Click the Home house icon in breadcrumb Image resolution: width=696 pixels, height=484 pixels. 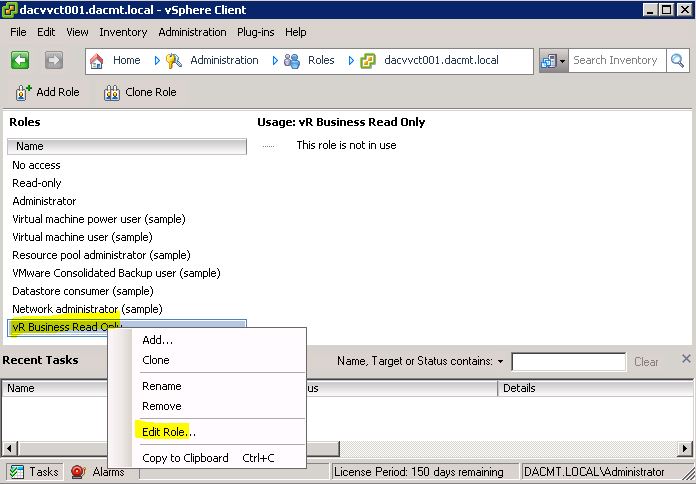click(x=96, y=61)
